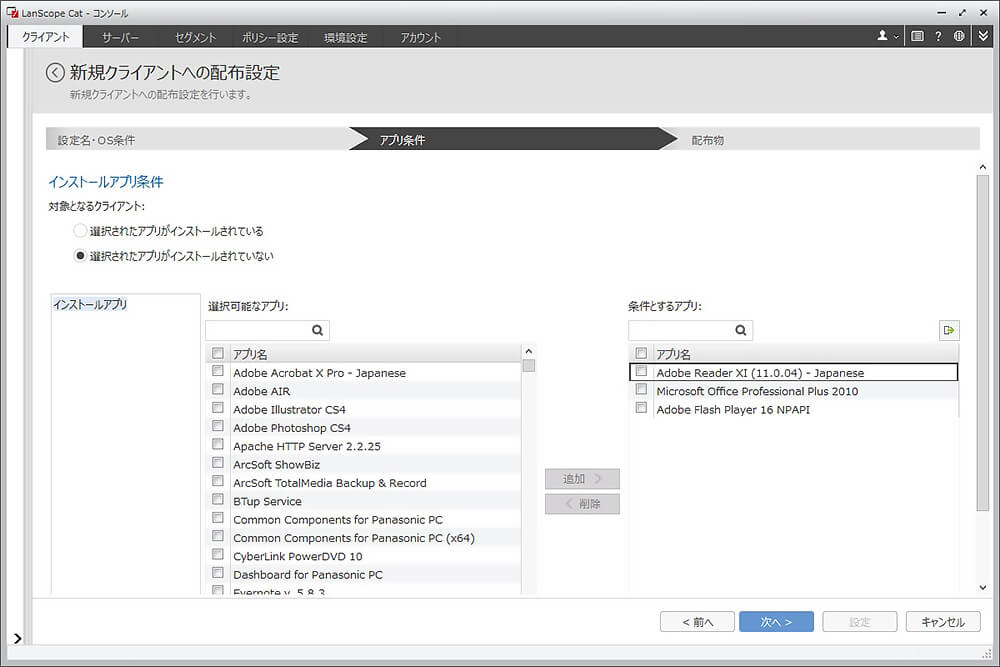Click the キャンセル button
Viewport: 1000px width, 667px height.
click(x=943, y=622)
